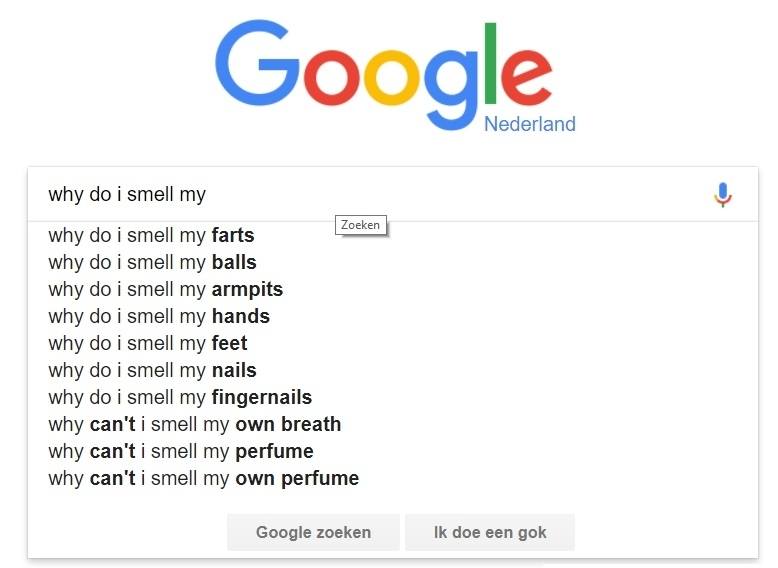The width and height of the screenshot is (778, 568).
Task: Click the typed query text in search box
Action: pyautogui.click(x=127, y=194)
